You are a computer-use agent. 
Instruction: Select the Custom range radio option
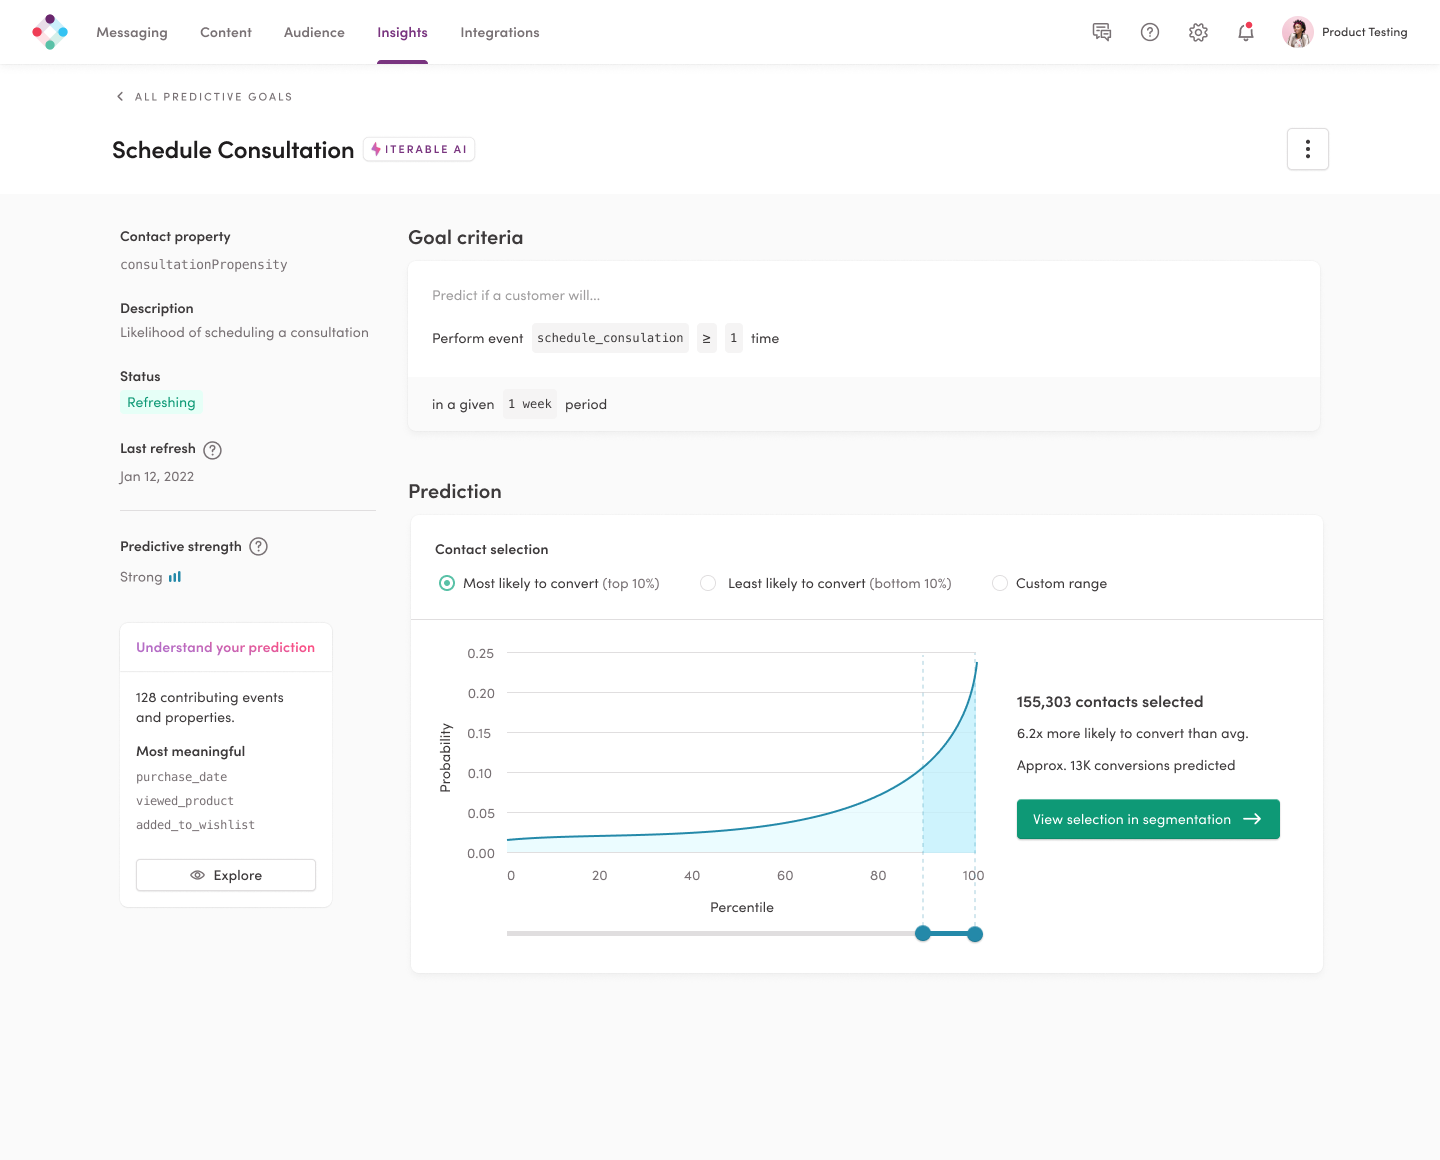(x=999, y=583)
